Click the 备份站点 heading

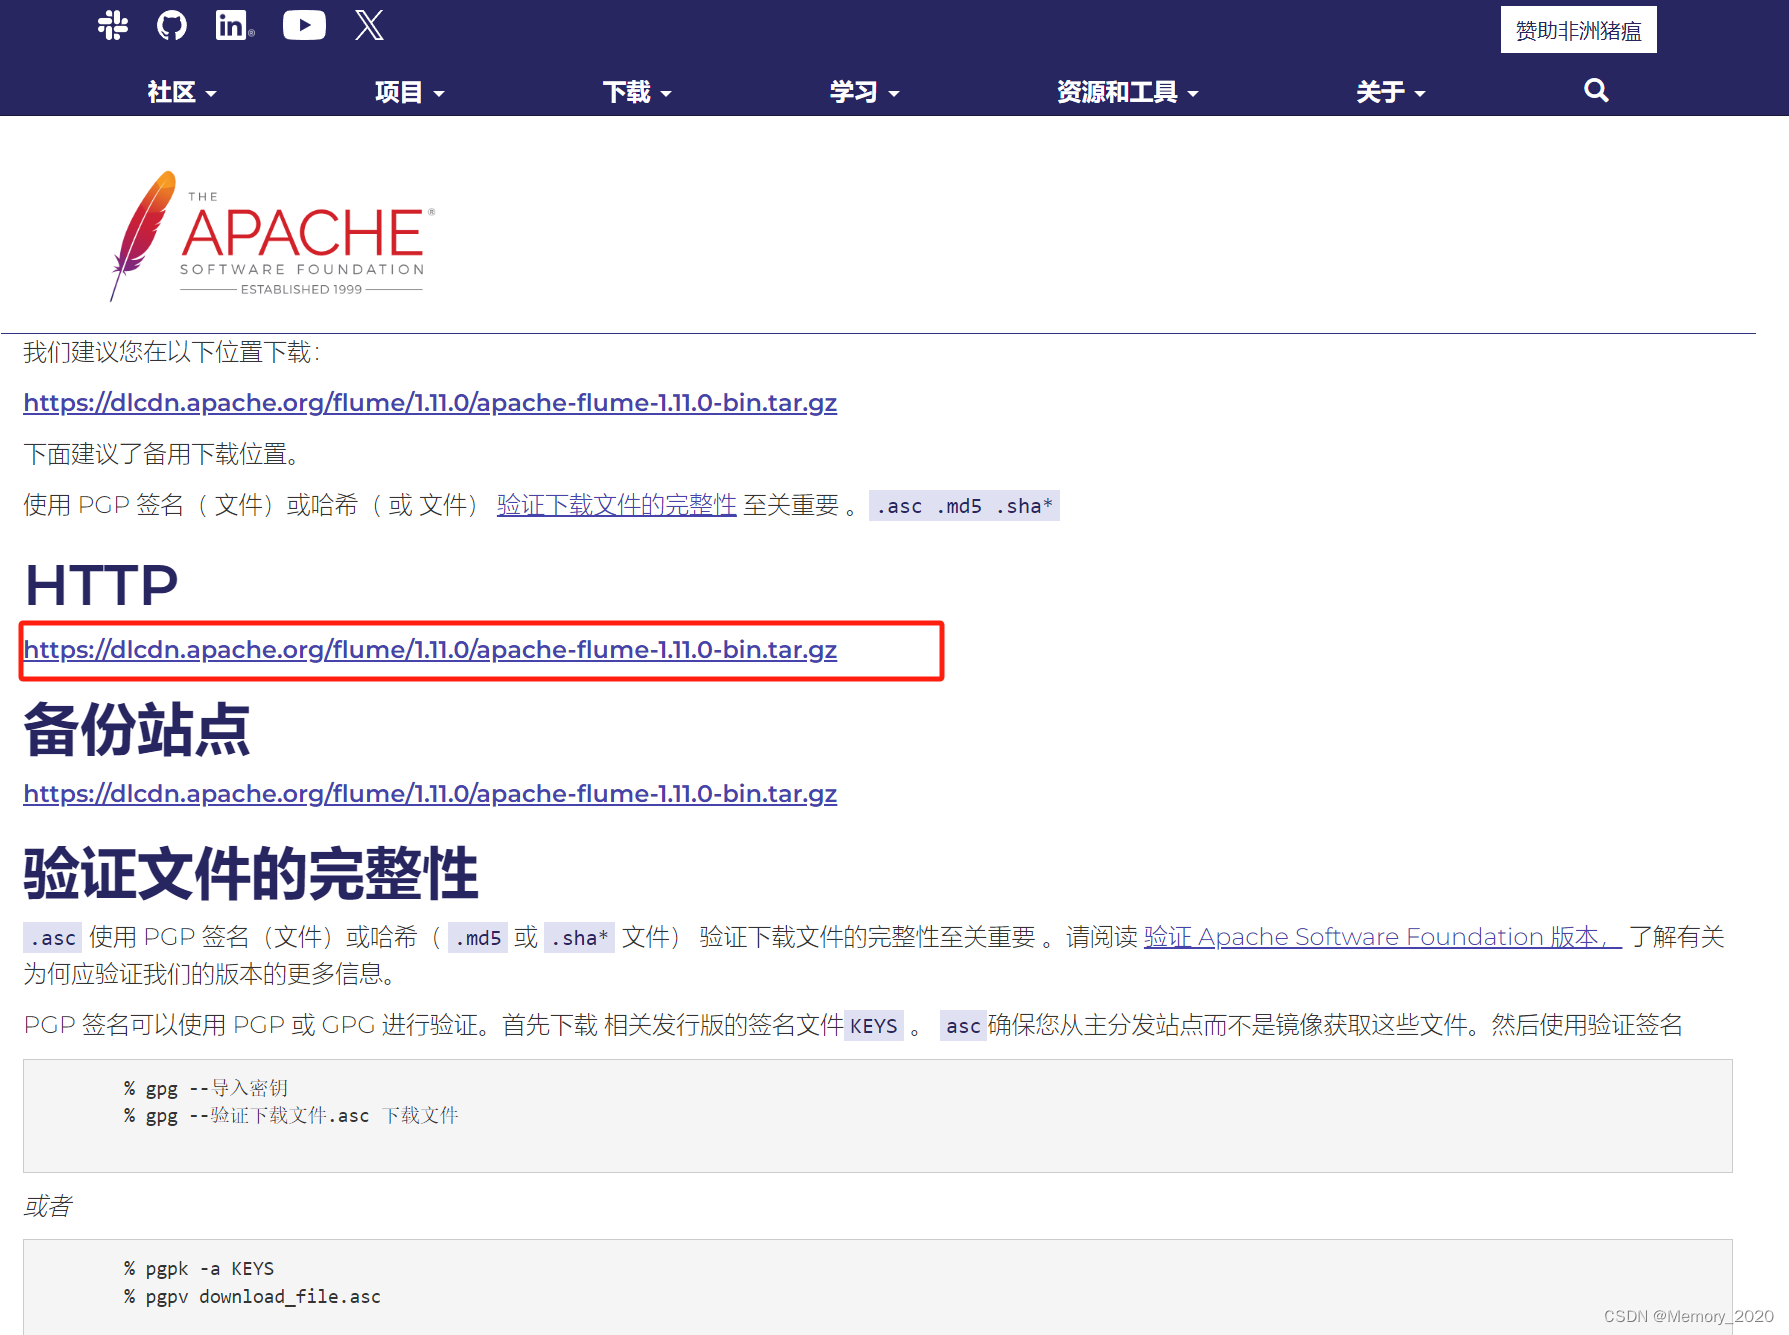(137, 729)
